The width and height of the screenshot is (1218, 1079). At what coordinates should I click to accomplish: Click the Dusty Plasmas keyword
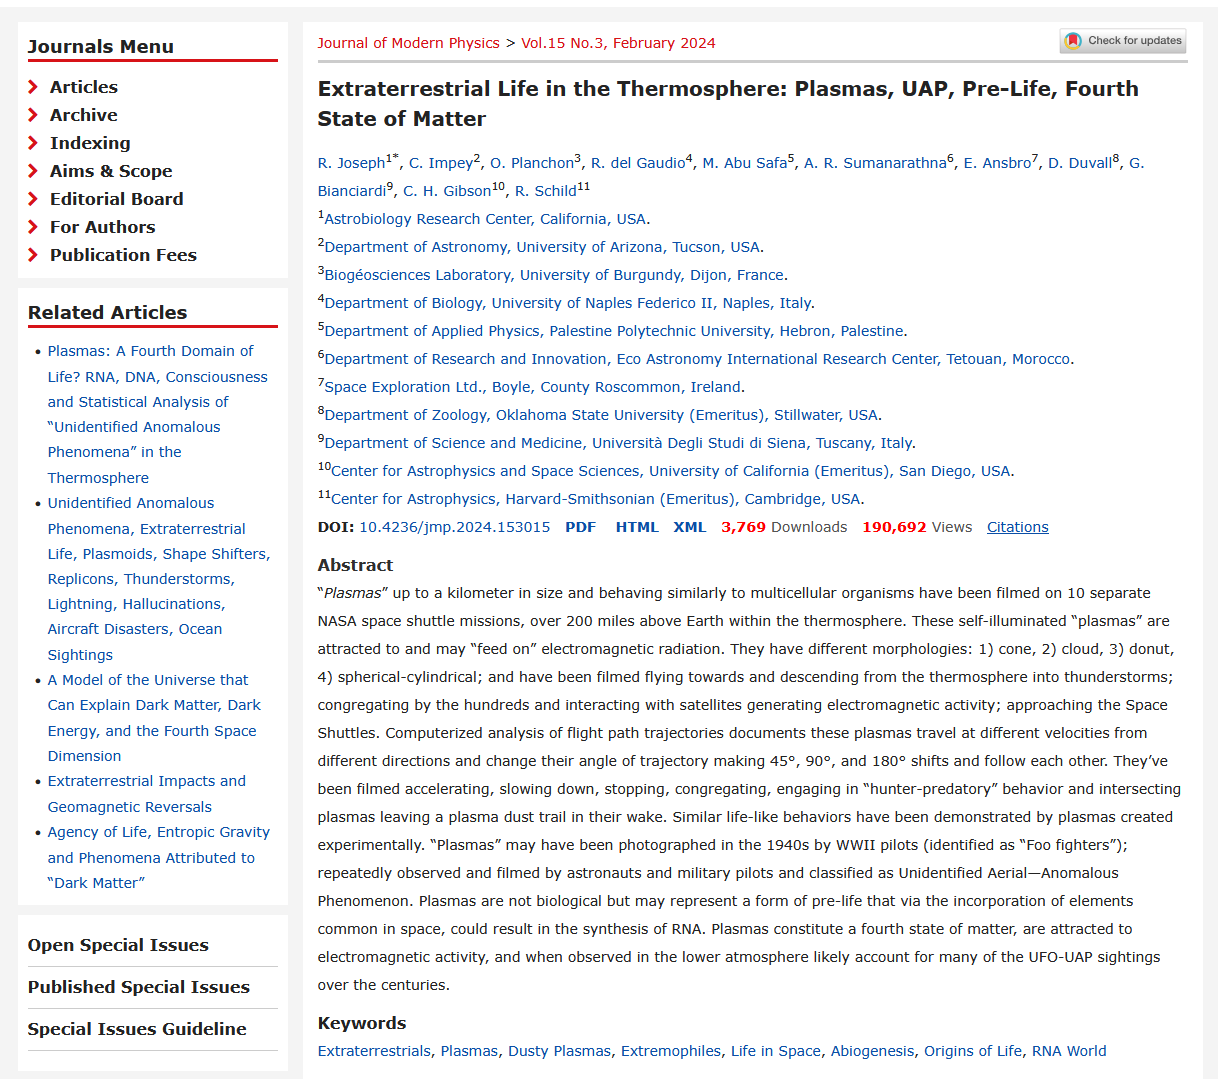point(559,1051)
